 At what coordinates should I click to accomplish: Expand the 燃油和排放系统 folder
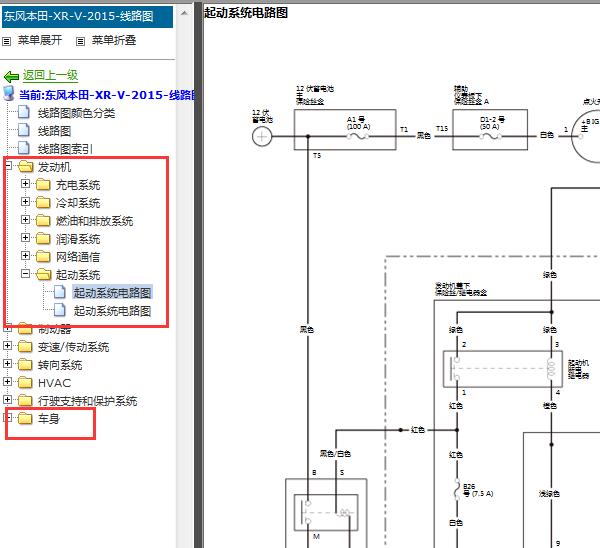coord(25,220)
